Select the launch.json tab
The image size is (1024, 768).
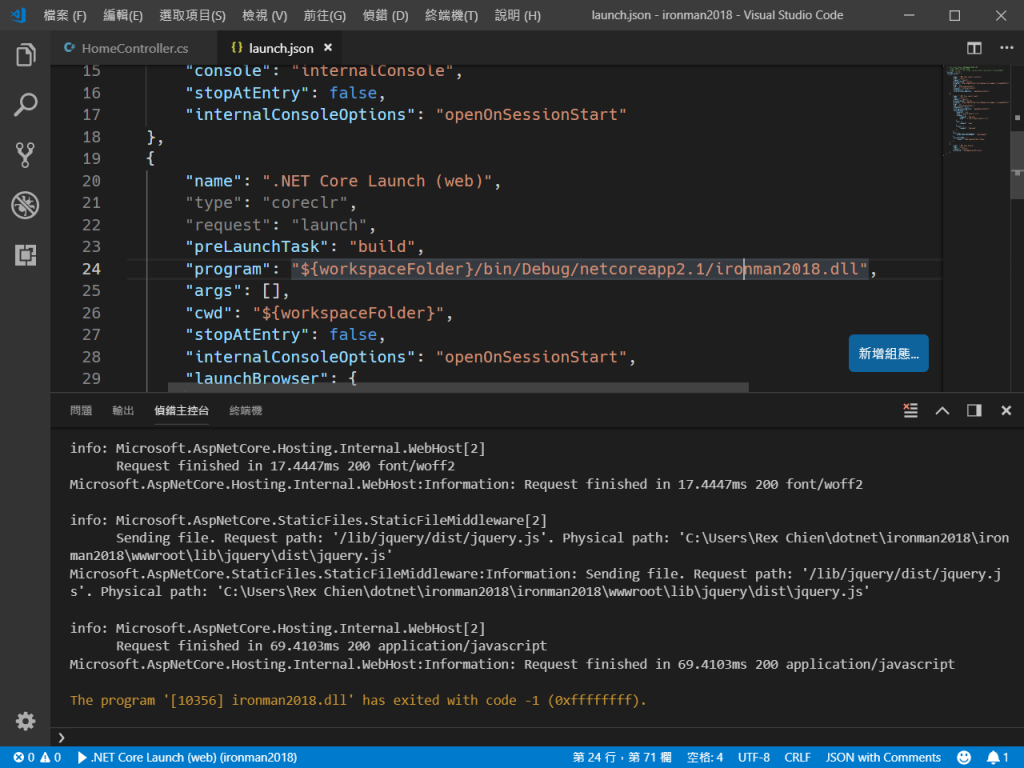coord(281,48)
